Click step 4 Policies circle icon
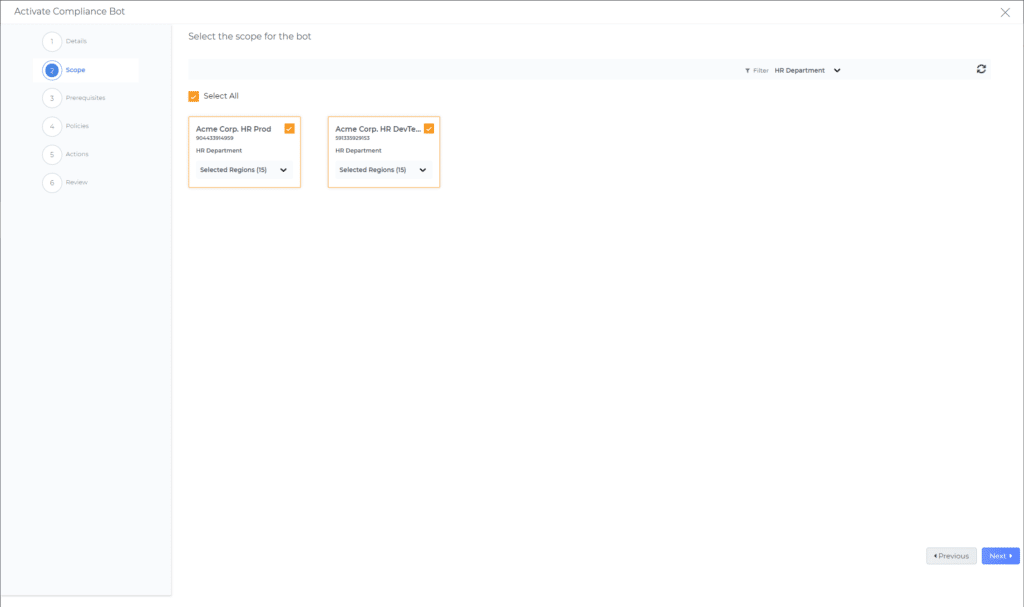 click(52, 126)
